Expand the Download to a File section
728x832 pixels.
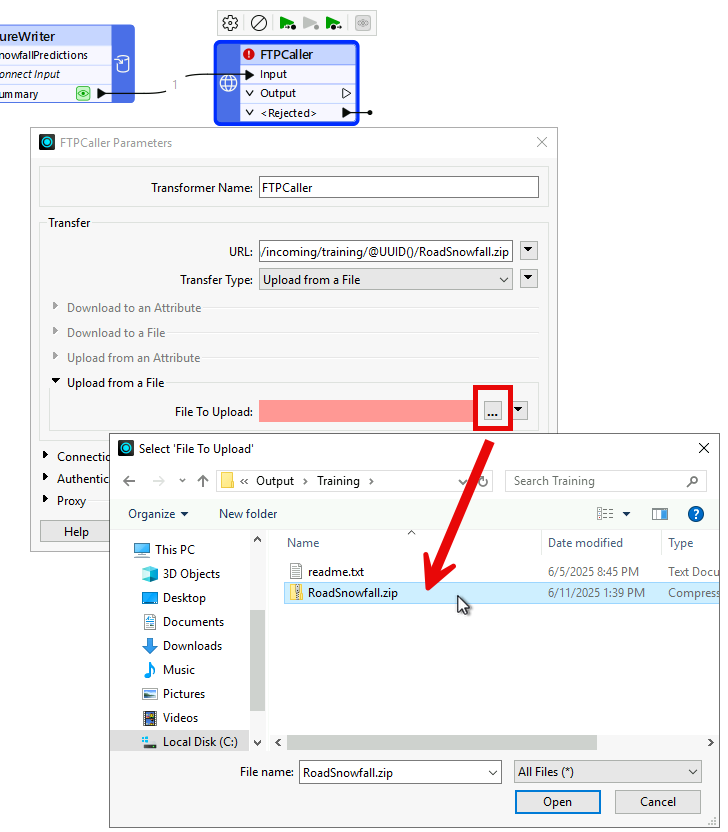tap(56, 333)
